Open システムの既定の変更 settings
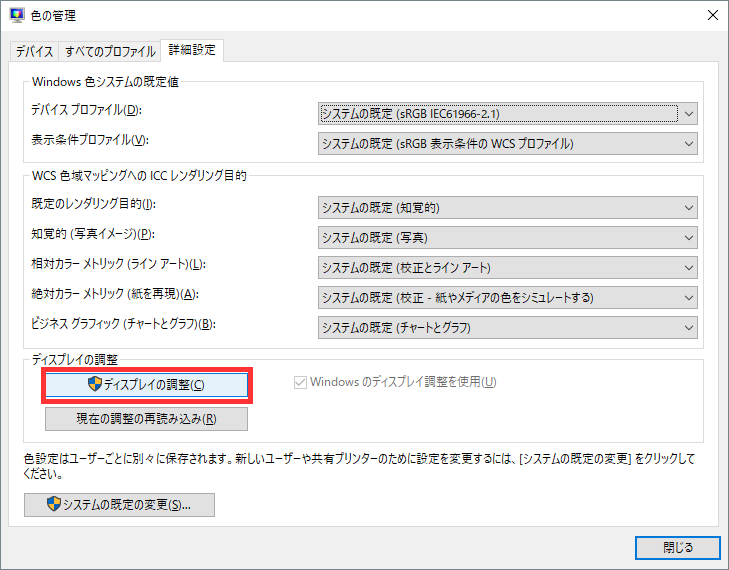729x570 pixels. coord(119,505)
